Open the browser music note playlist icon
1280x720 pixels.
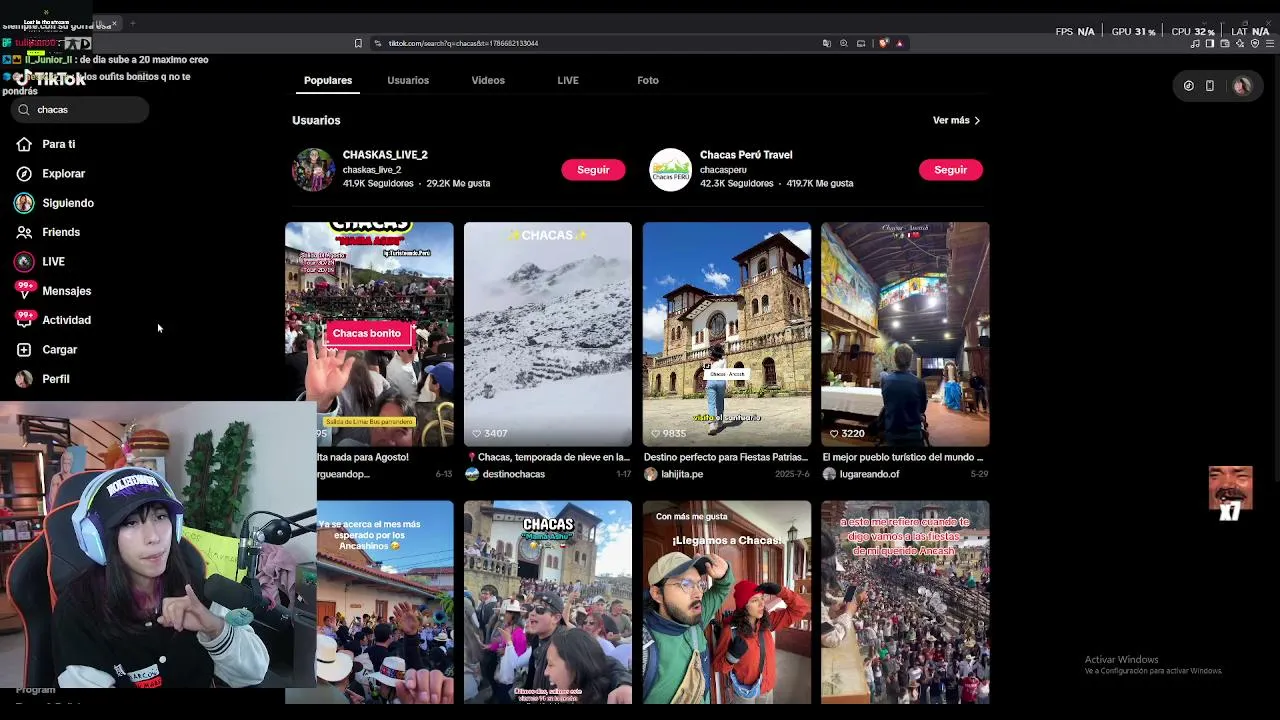(1195, 44)
